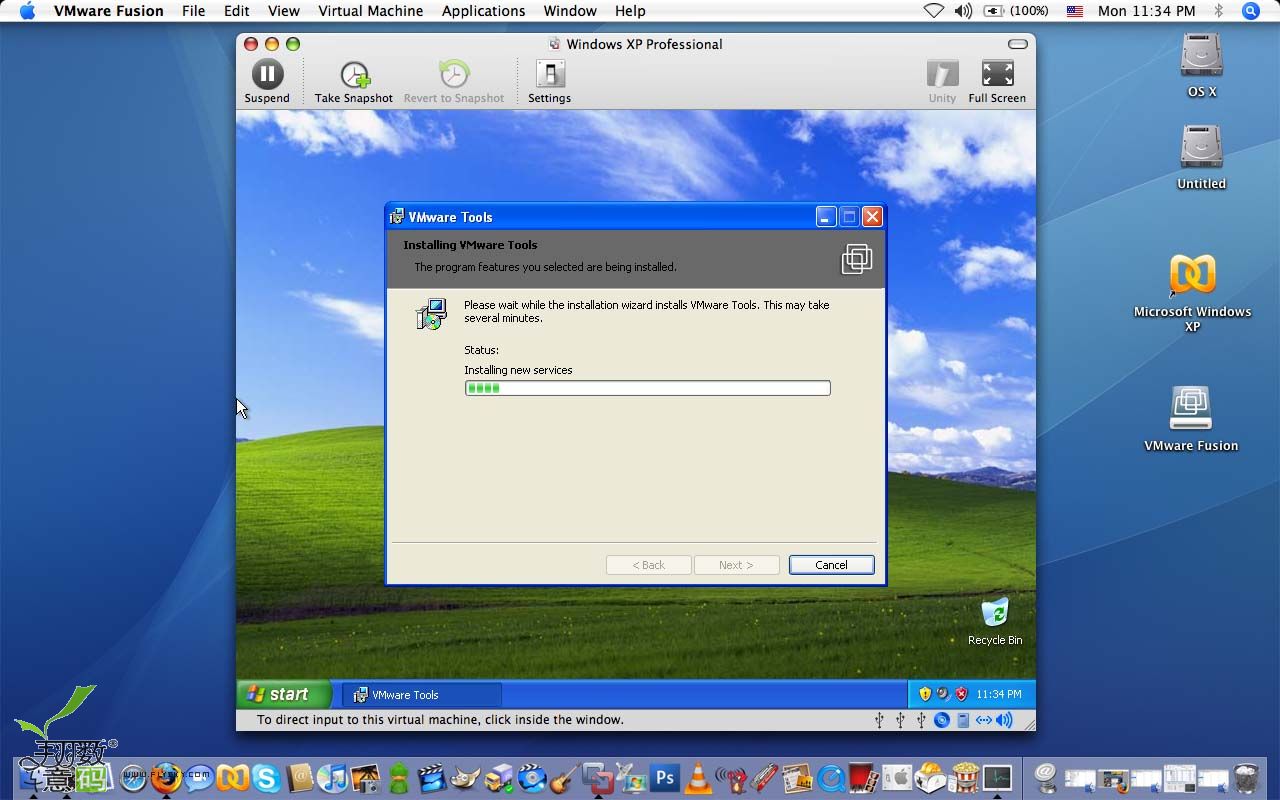Open Spotlight search
1280x800 pixels.
(1250, 11)
